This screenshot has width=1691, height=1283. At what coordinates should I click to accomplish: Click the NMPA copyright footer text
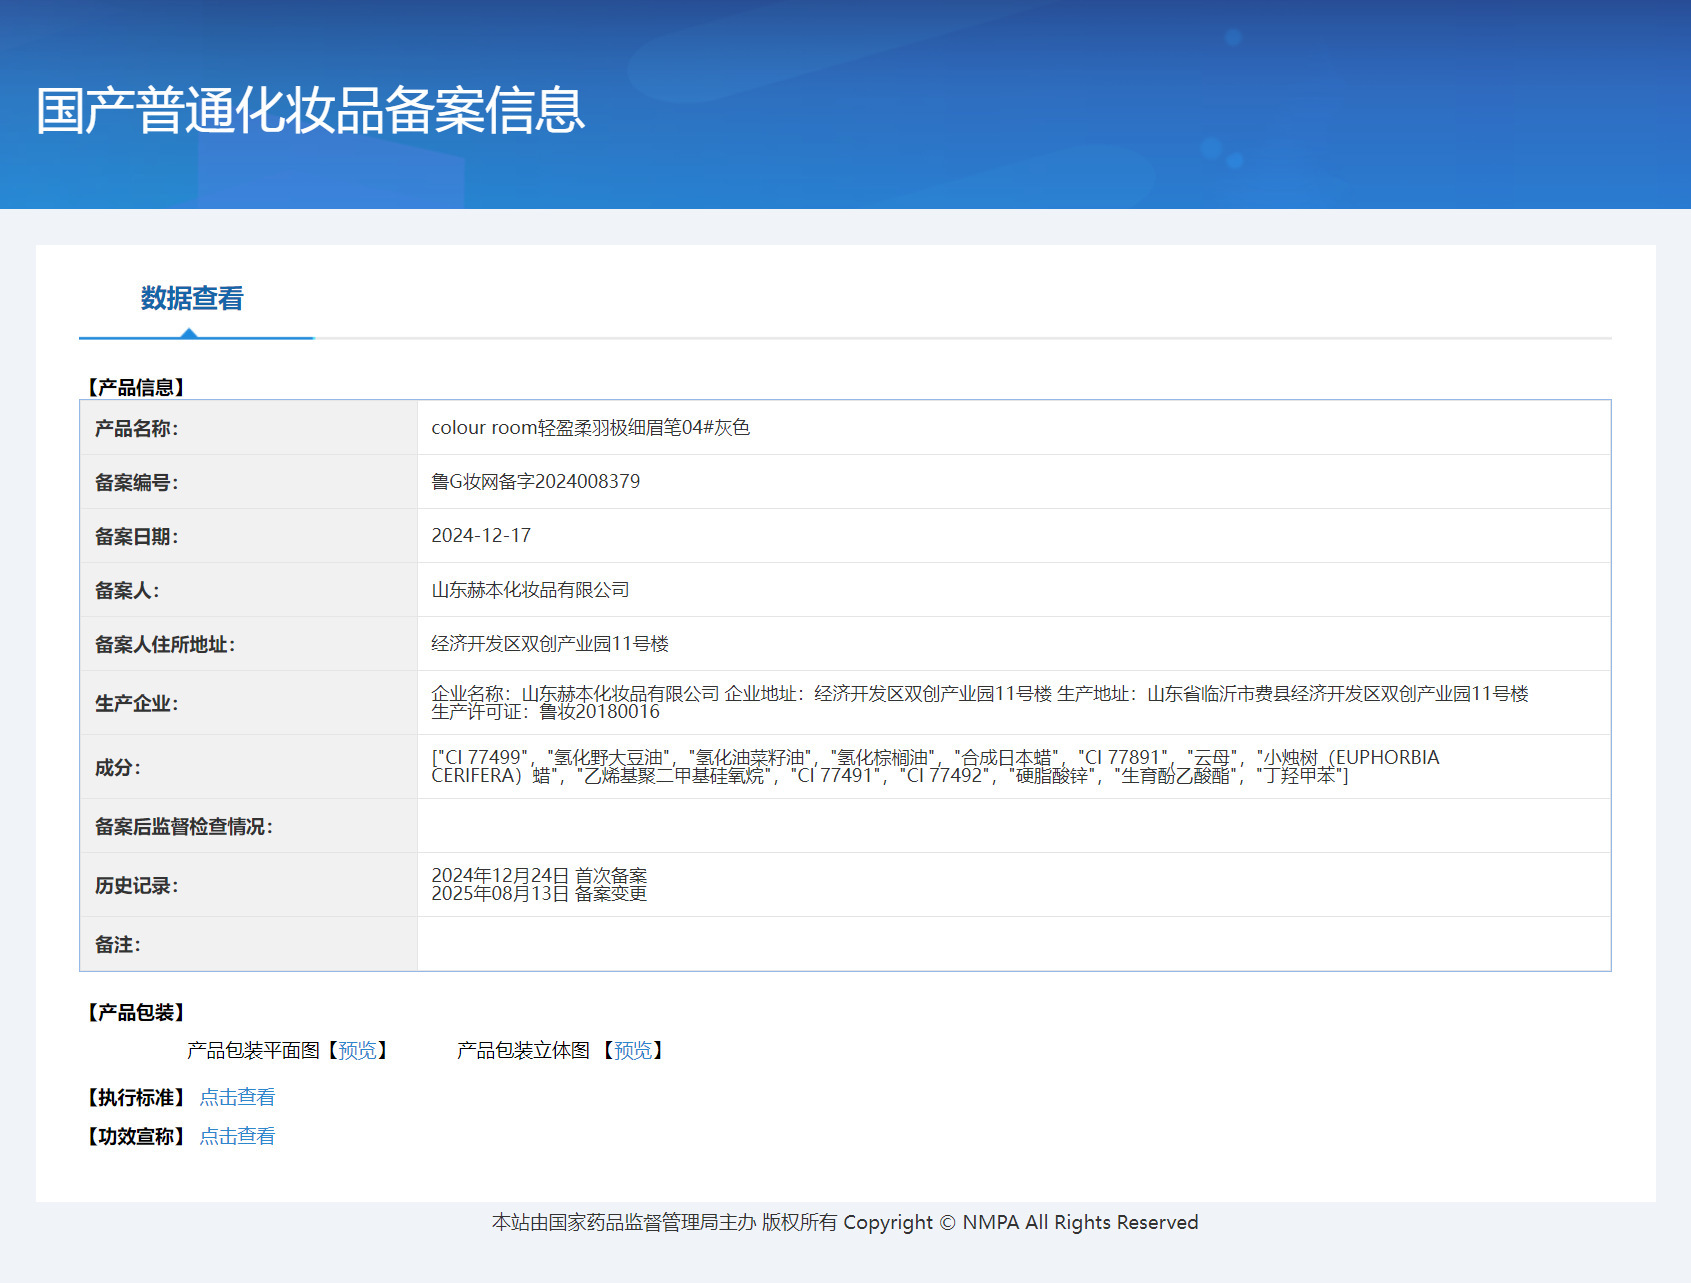point(845,1222)
